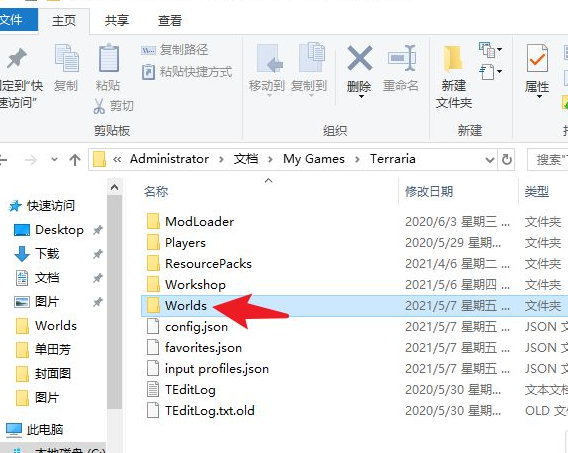This screenshot has width=568, height=453.
Task: Expand the address bar history dropdown
Action: tap(490, 160)
